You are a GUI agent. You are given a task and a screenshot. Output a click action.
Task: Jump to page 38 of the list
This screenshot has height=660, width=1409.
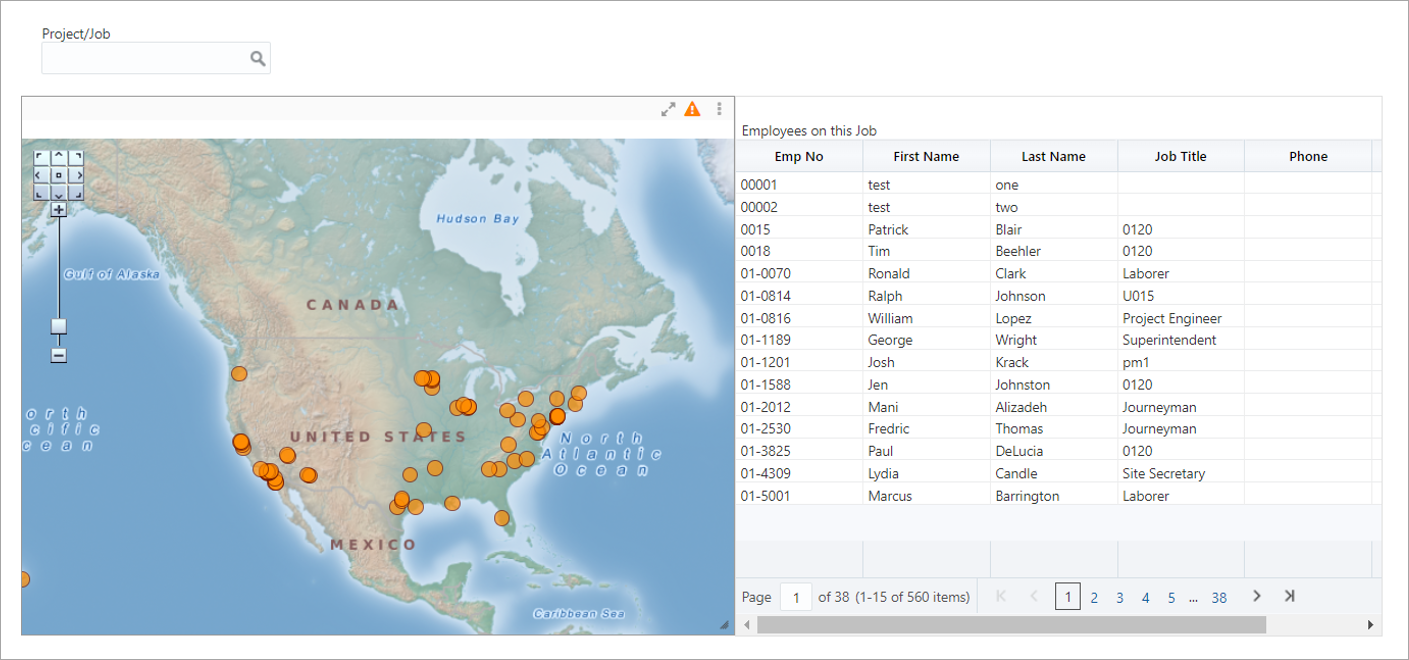click(1219, 597)
